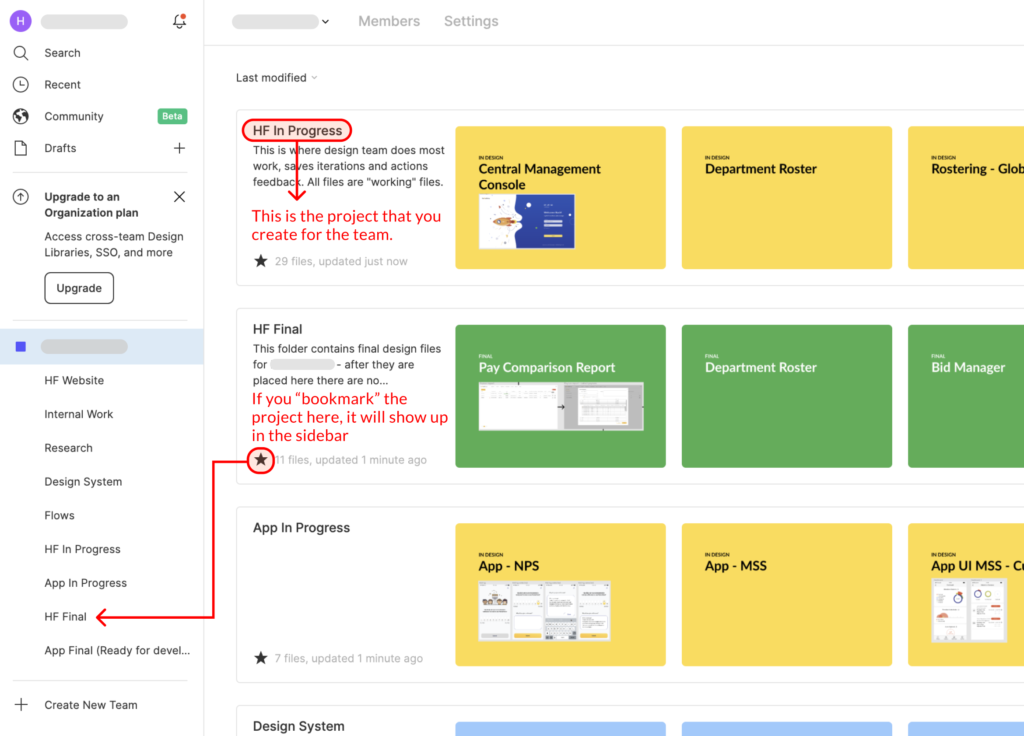Click the Create New Team plus icon
Image resolution: width=1024 pixels, height=736 pixels.
(22, 704)
